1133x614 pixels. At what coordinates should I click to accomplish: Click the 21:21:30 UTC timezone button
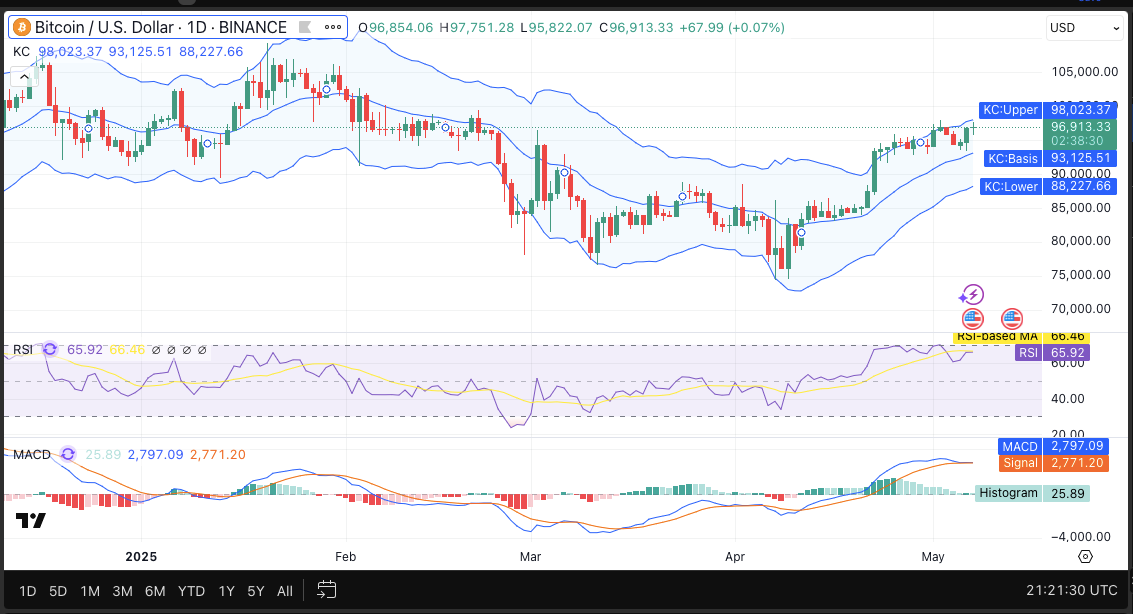click(x=1072, y=590)
